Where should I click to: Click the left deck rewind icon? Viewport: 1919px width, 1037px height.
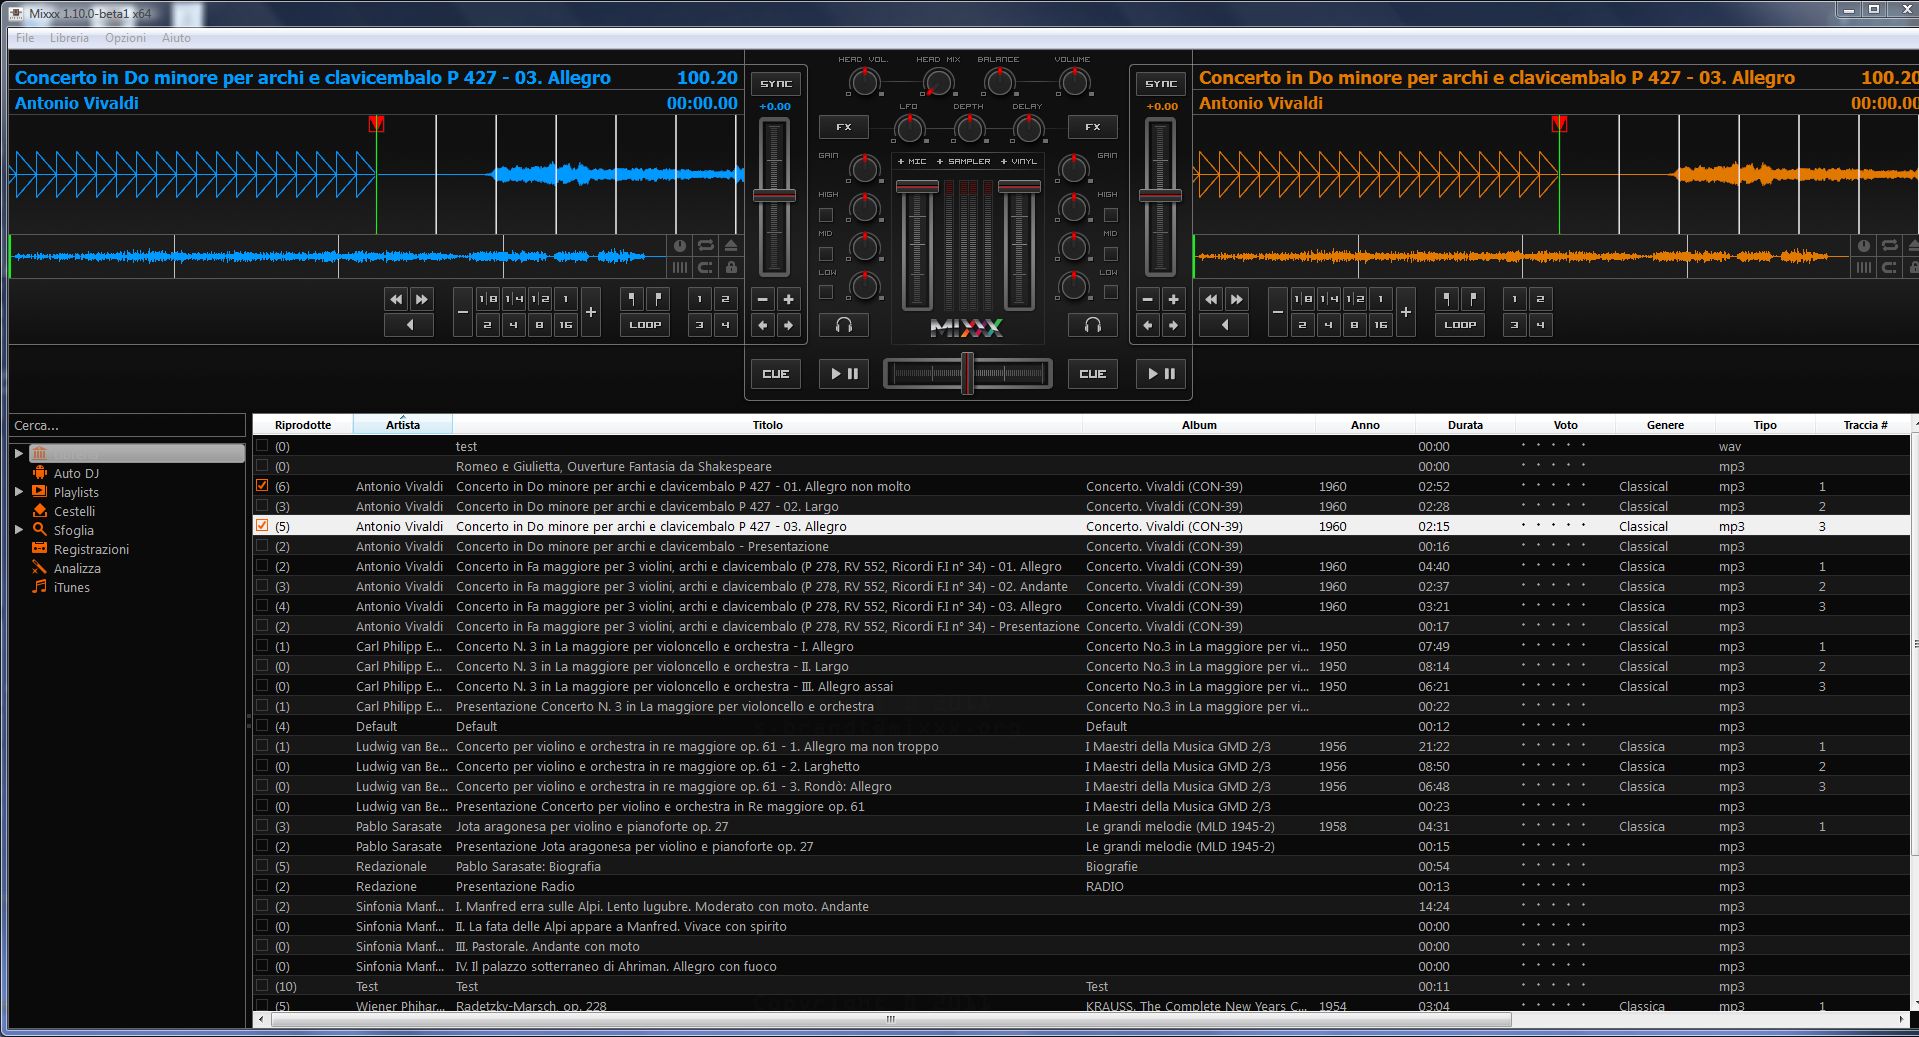[397, 299]
